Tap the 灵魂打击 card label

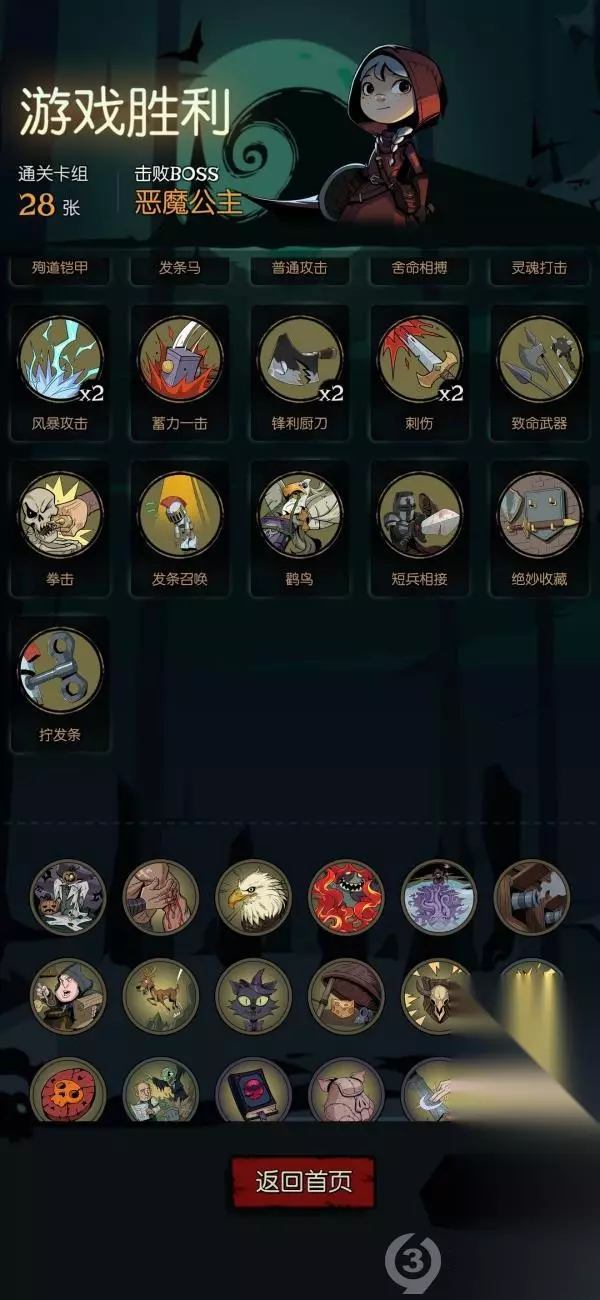point(540,268)
